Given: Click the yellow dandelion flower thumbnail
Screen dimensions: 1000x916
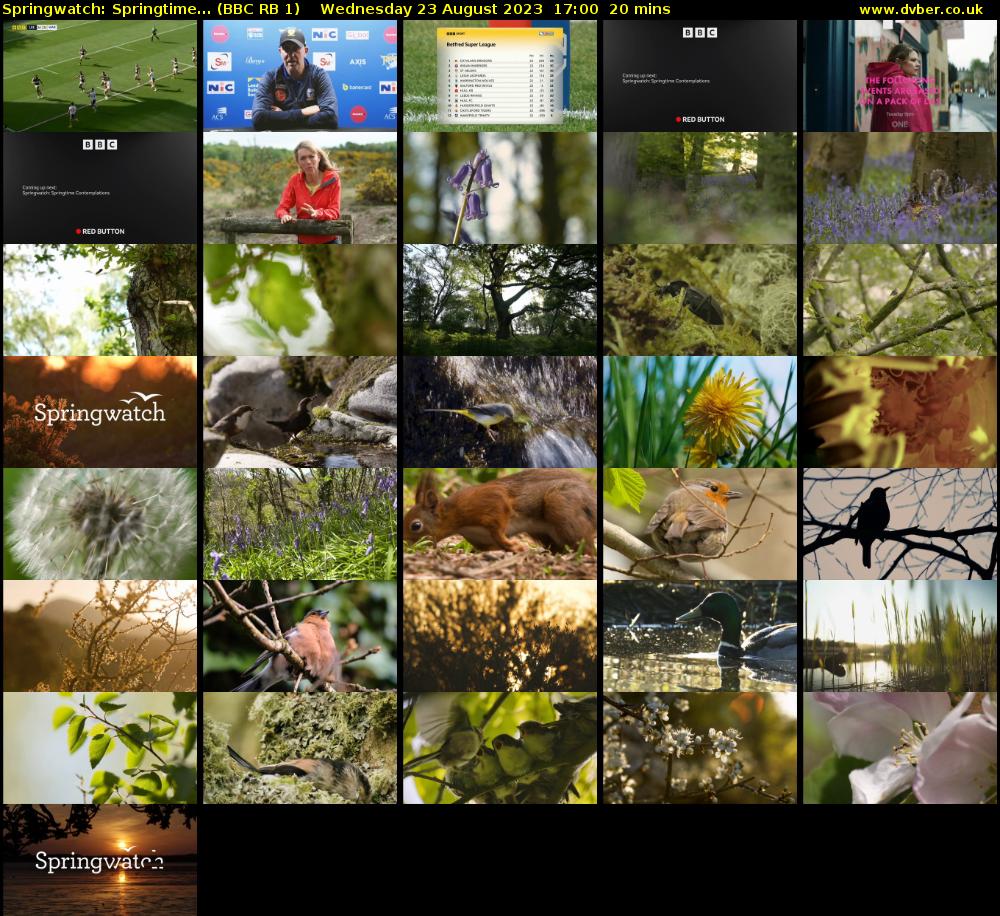Looking at the screenshot, I should (x=700, y=412).
